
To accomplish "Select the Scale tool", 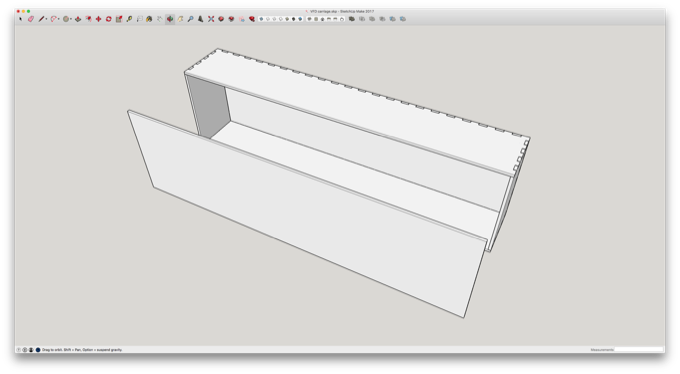I will pos(118,19).
